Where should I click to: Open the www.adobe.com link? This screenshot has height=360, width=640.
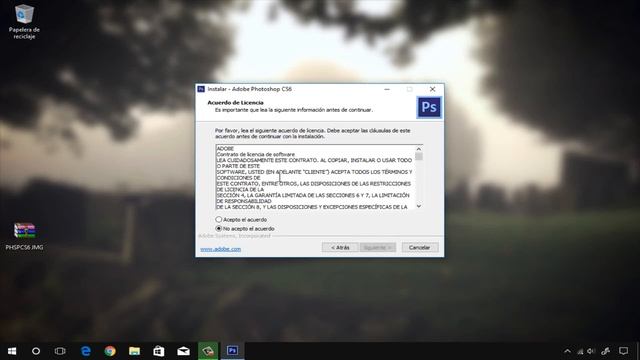pyautogui.click(x=220, y=249)
